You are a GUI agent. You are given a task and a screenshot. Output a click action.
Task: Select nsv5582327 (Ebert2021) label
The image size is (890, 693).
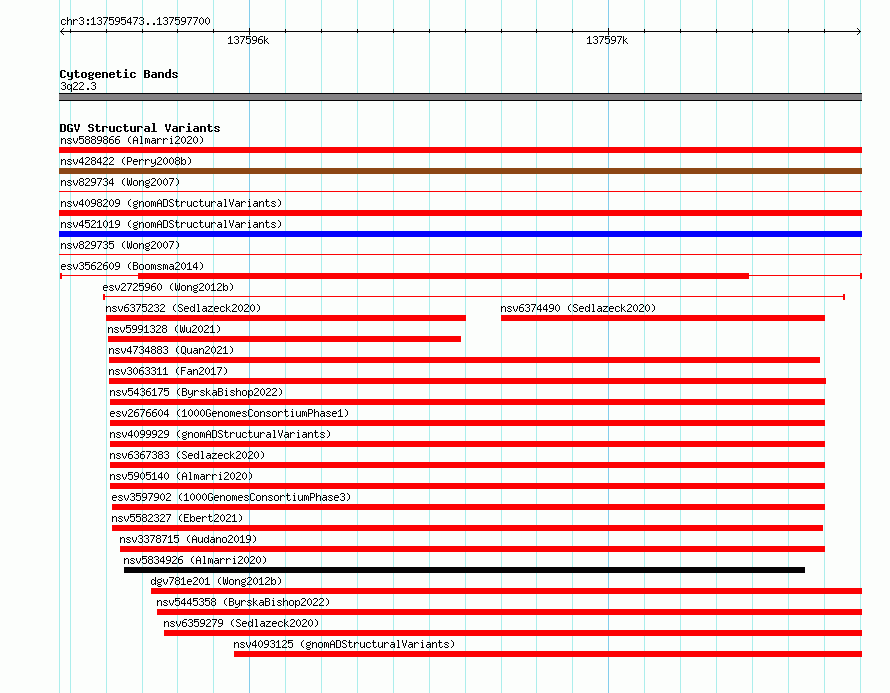(177, 518)
